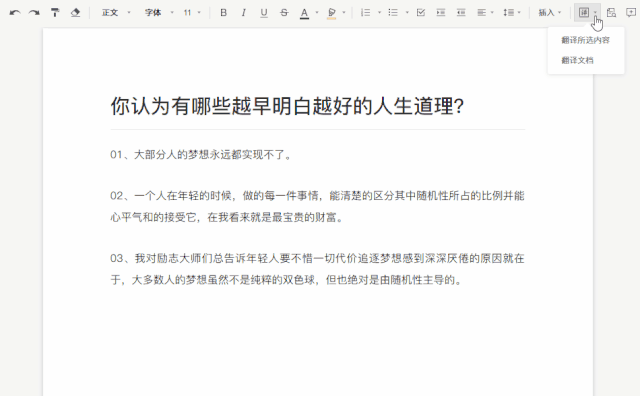This screenshot has height=396, width=640.
Task: Click the add comment icon
Action: (631, 13)
